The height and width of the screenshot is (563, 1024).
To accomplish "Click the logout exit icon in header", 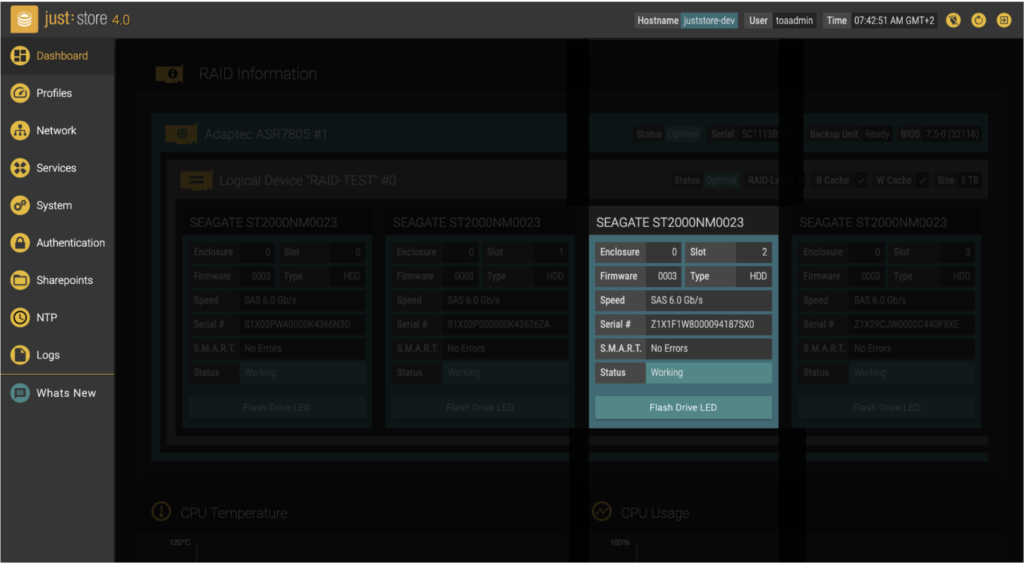I will (x=1004, y=20).
